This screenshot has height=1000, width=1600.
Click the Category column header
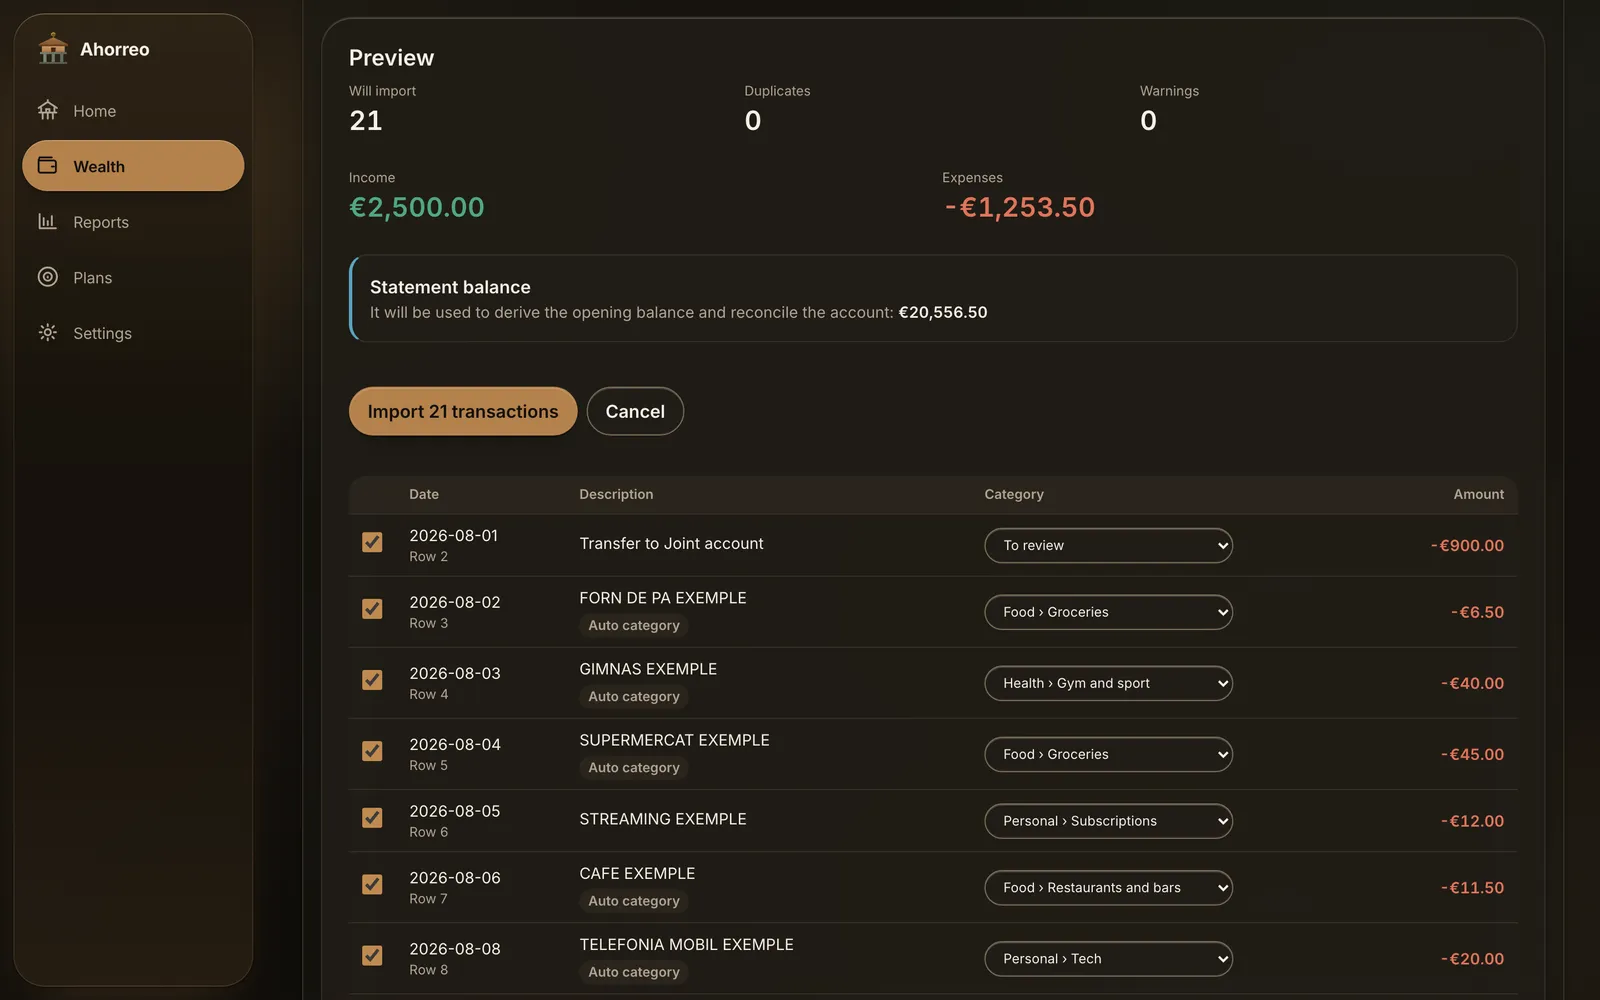pyautogui.click(x=1014, y=494)
